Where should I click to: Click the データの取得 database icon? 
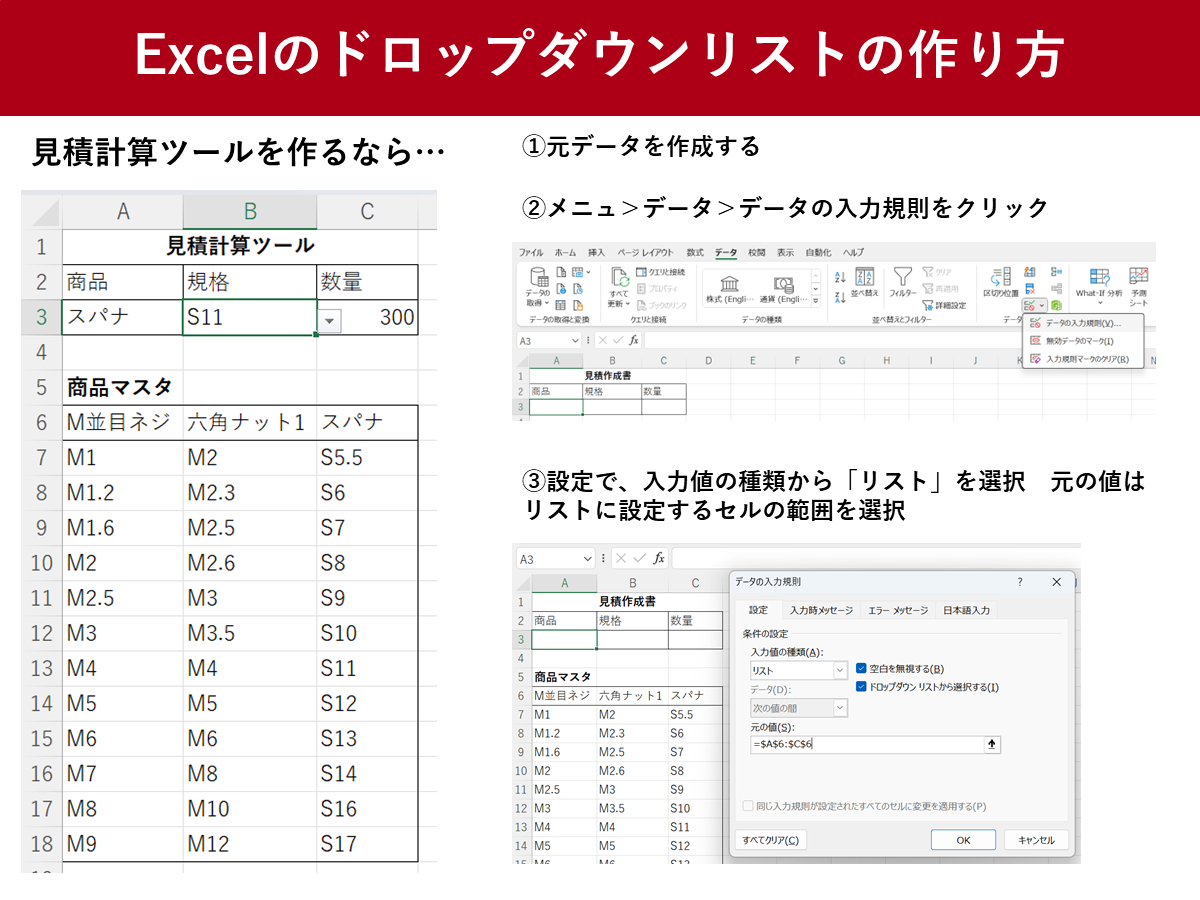[x=539, y=279]
